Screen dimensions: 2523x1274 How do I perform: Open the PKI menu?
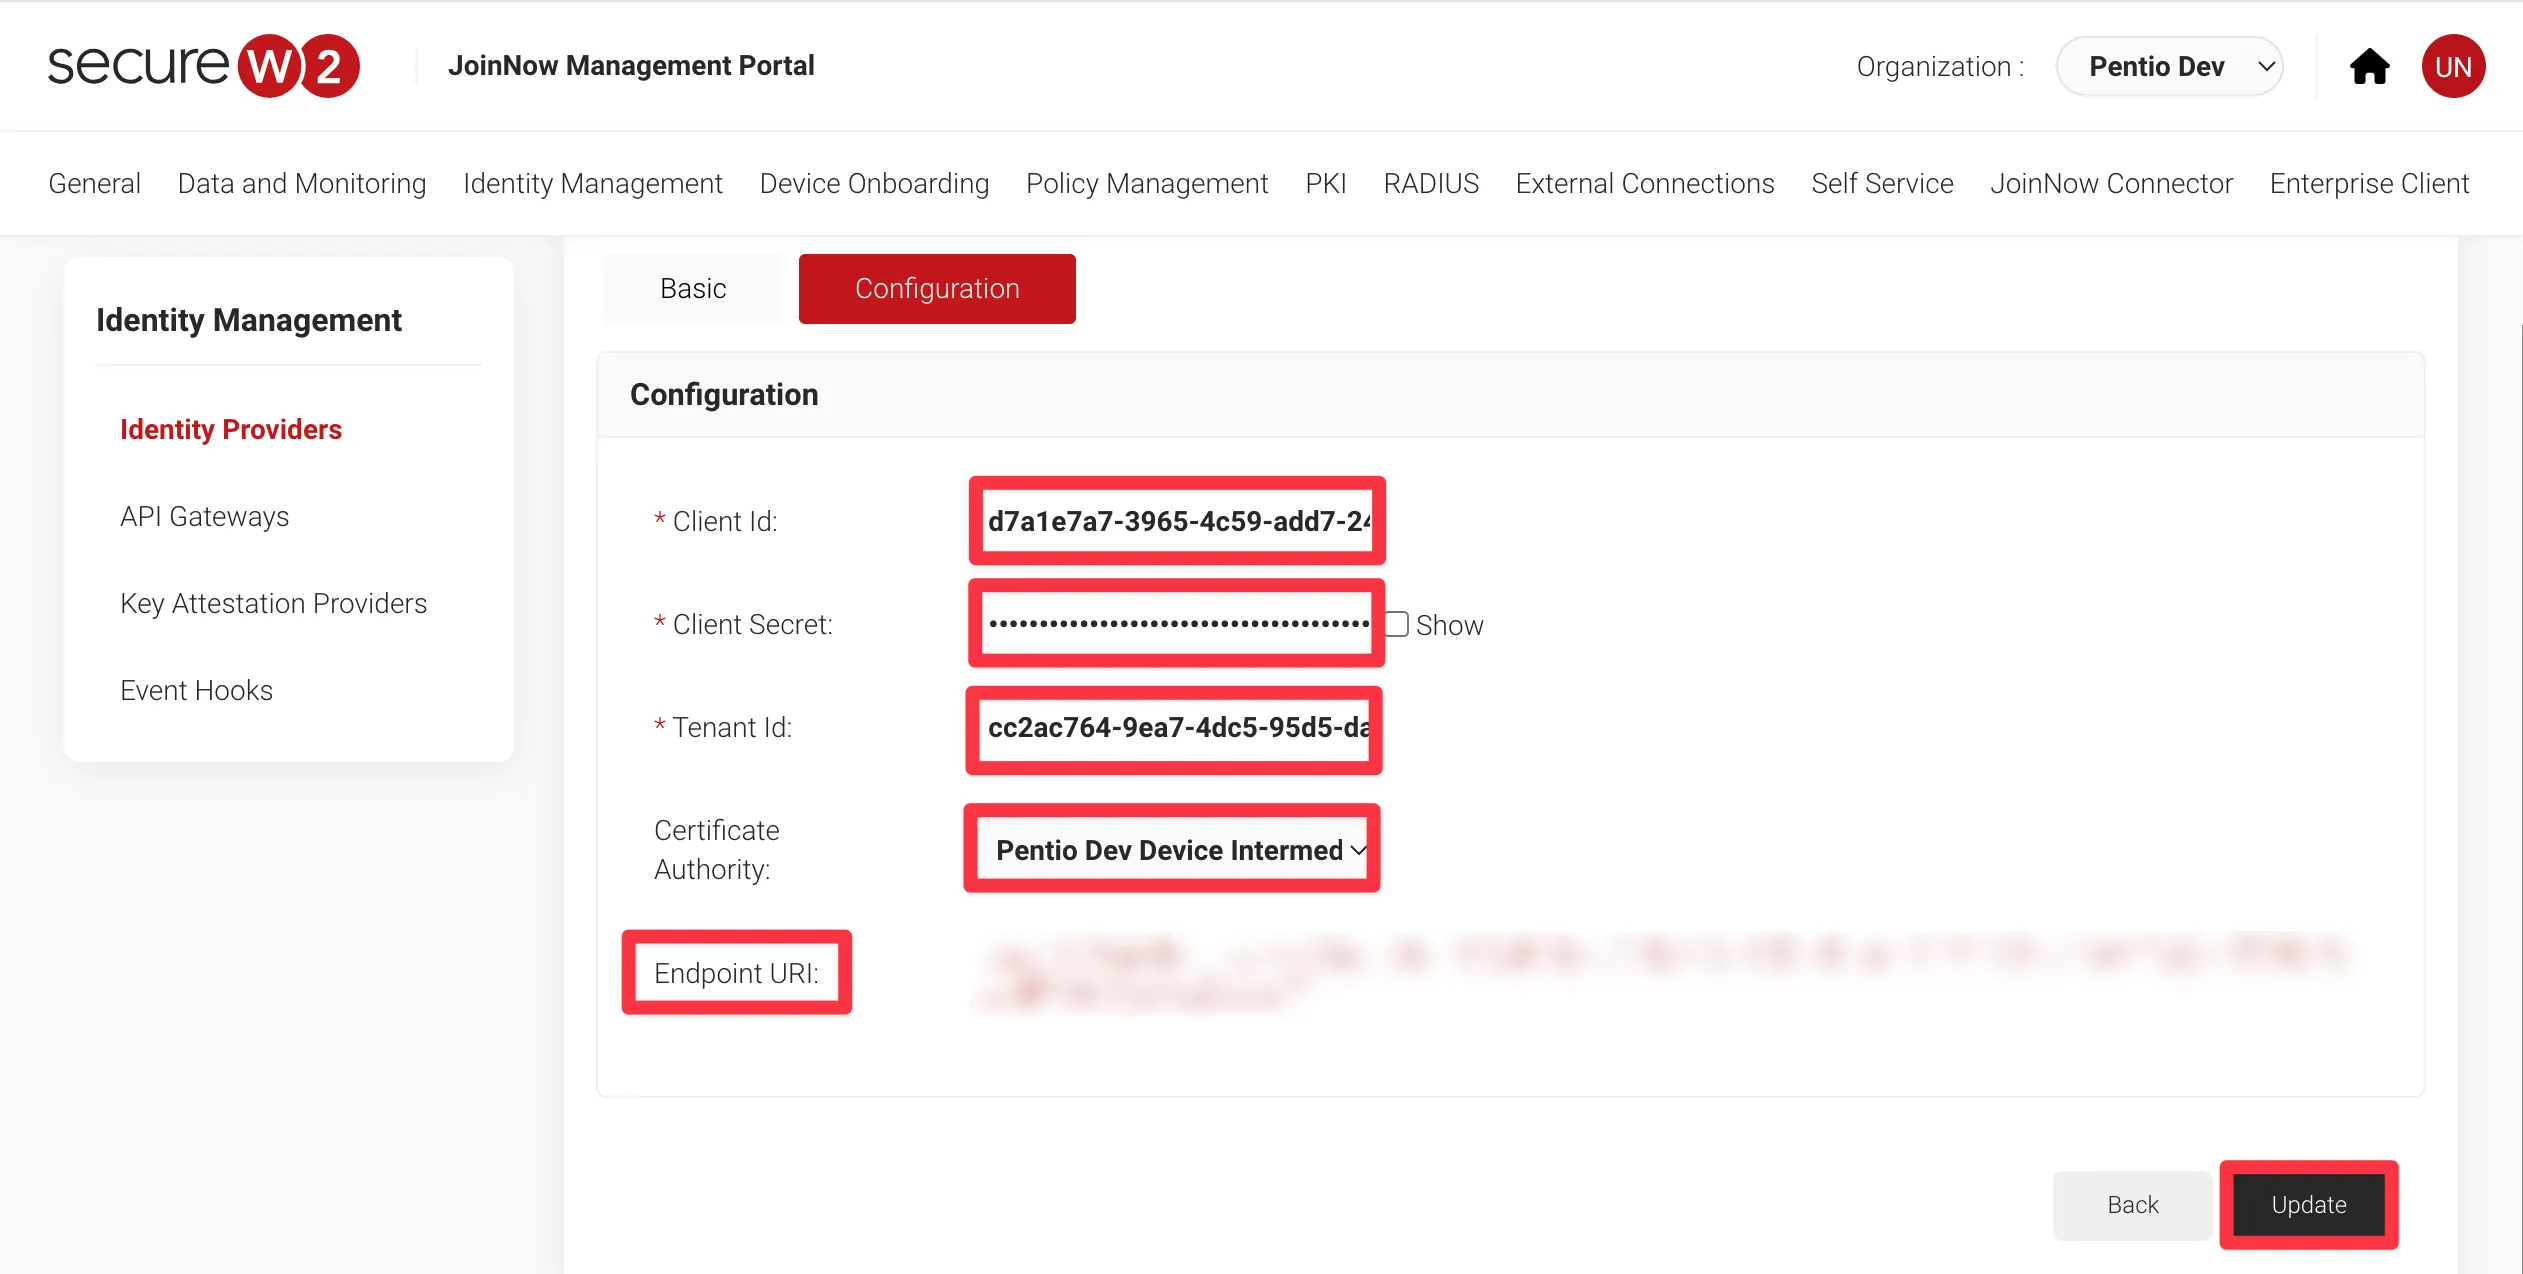pos(1326,183)
